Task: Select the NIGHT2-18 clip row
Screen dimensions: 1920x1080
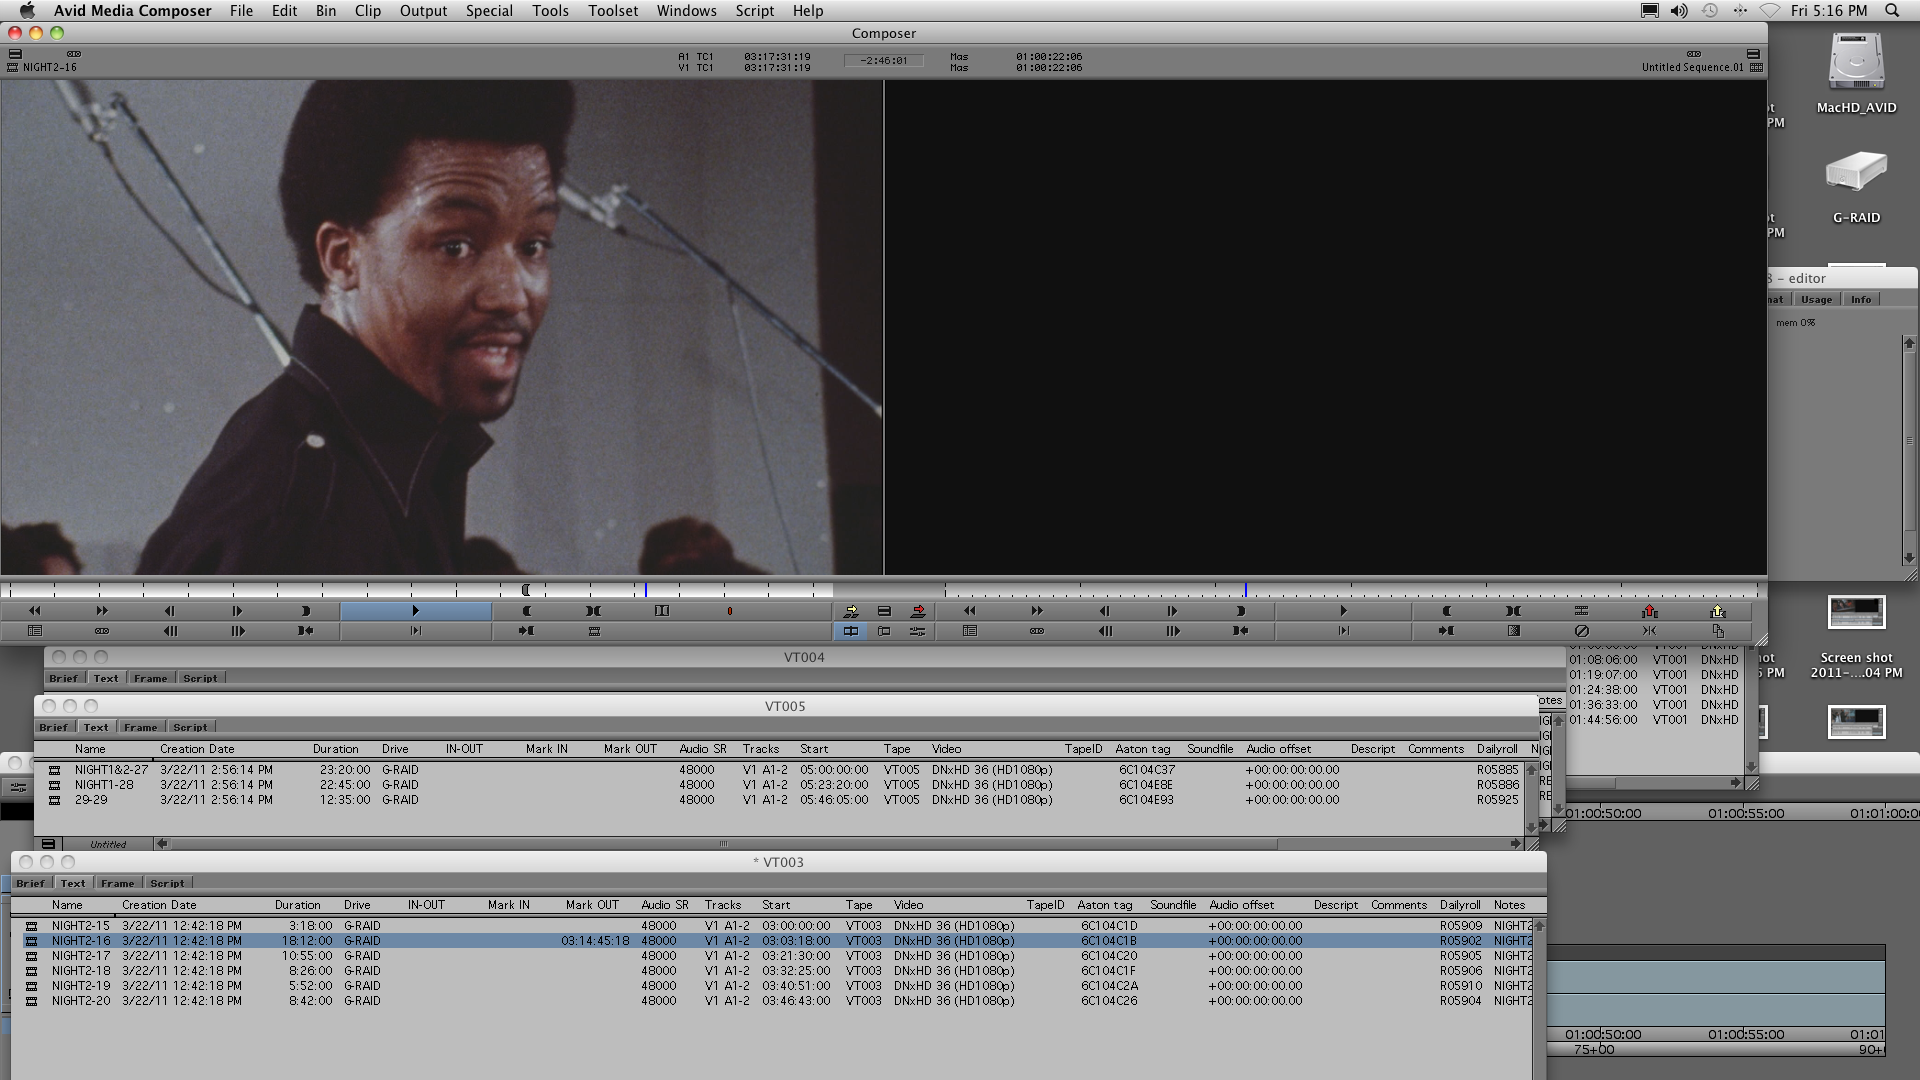Action: (81, 971)
